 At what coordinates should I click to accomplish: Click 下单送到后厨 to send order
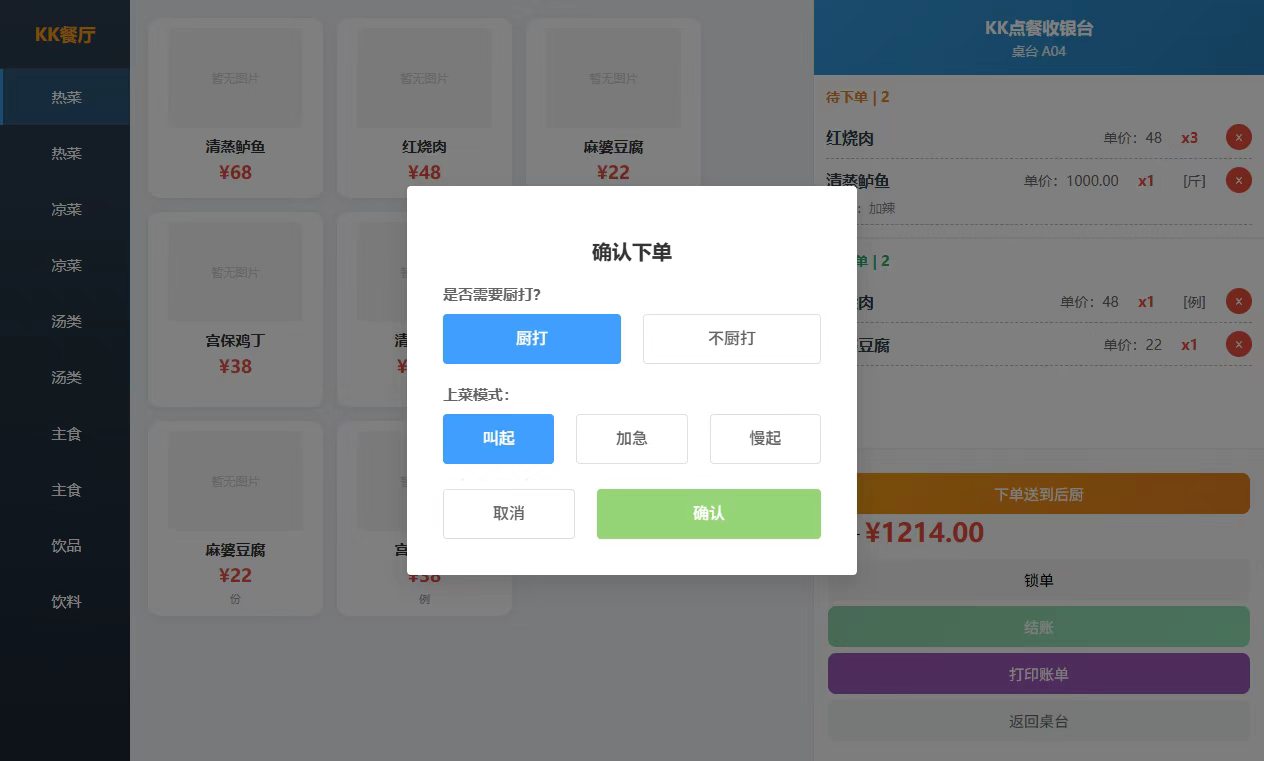(1039, 494)
